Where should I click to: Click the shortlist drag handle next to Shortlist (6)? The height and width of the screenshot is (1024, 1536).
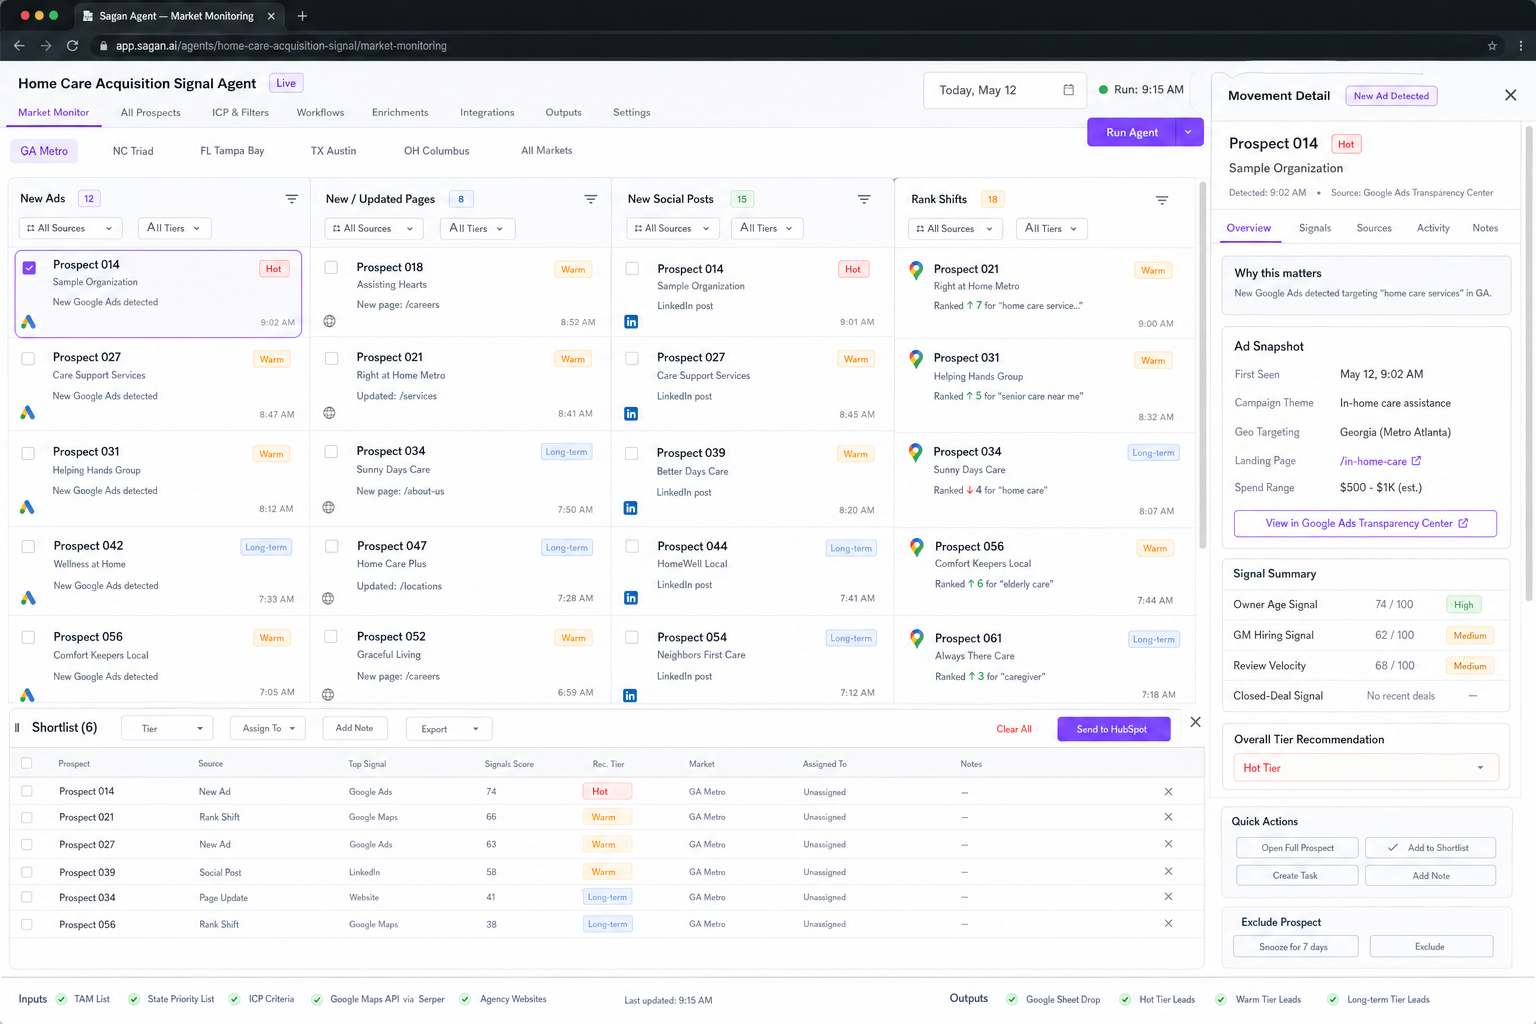pyautogui.click(x=17, y=727)
